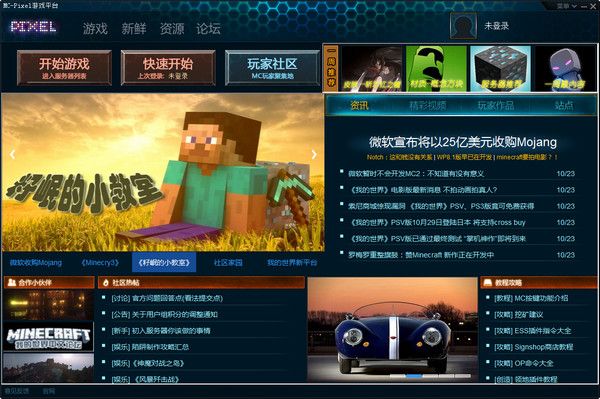Viewport: 600px width, 399px height.
Task: Select banner tab 微软收购Mojang
Action: (36, 262)
